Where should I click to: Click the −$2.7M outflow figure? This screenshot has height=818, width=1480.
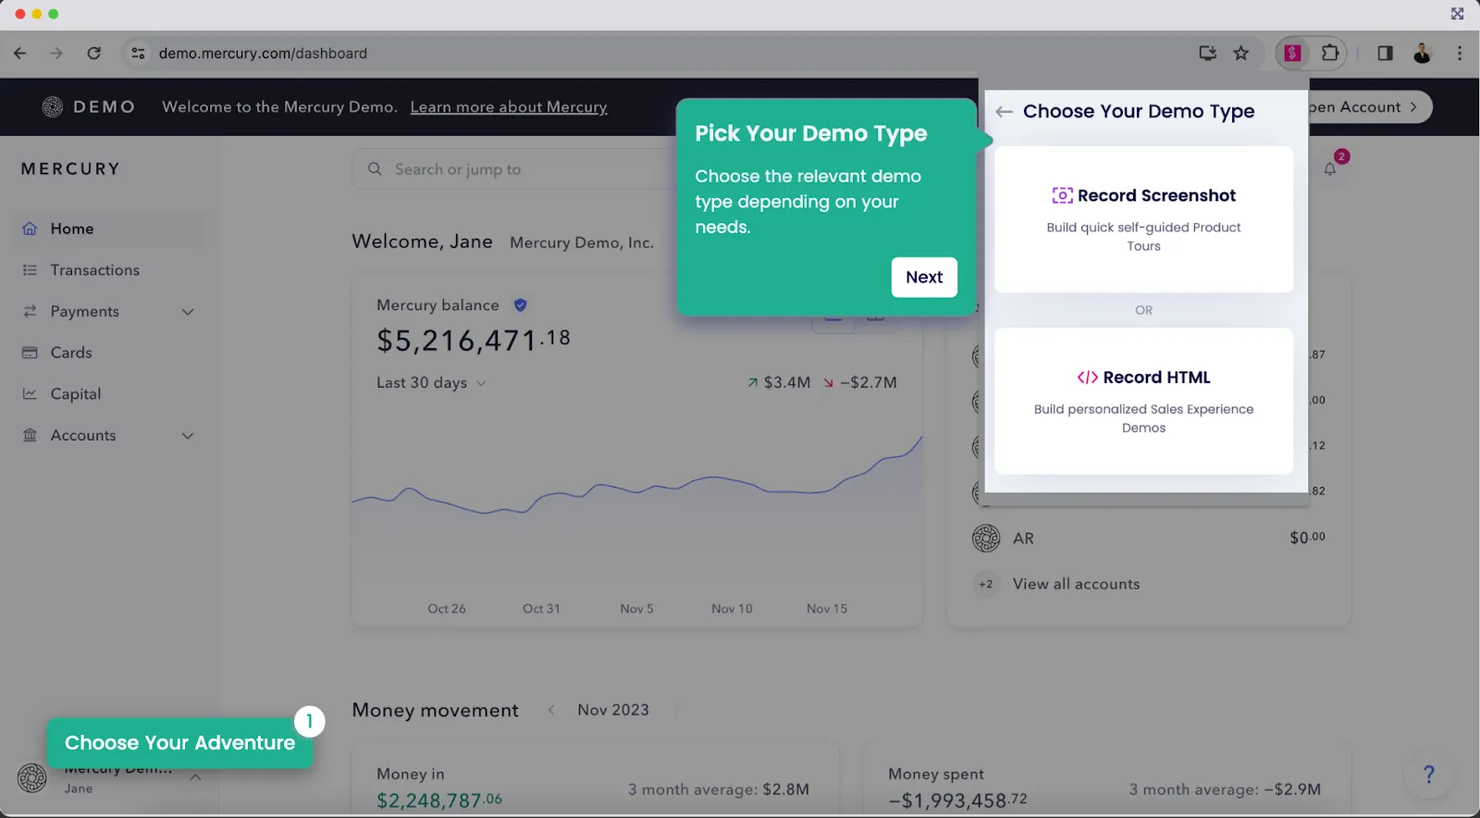(868, 382)
